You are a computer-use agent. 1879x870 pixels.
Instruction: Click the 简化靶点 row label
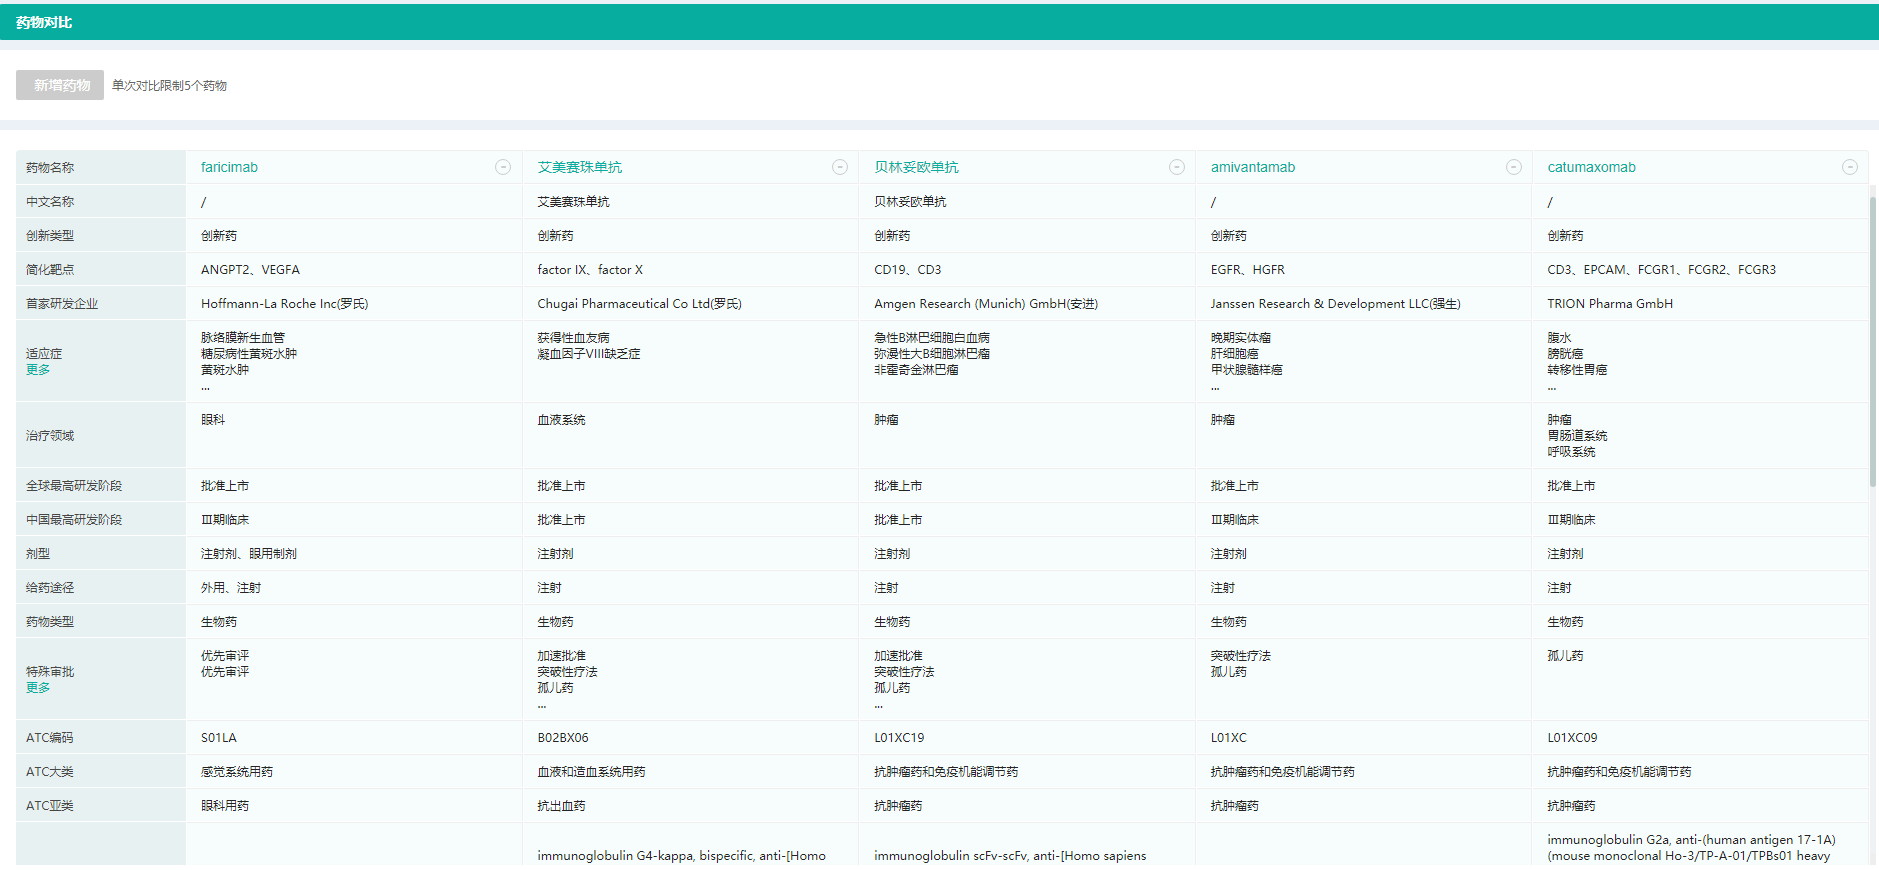50,270
